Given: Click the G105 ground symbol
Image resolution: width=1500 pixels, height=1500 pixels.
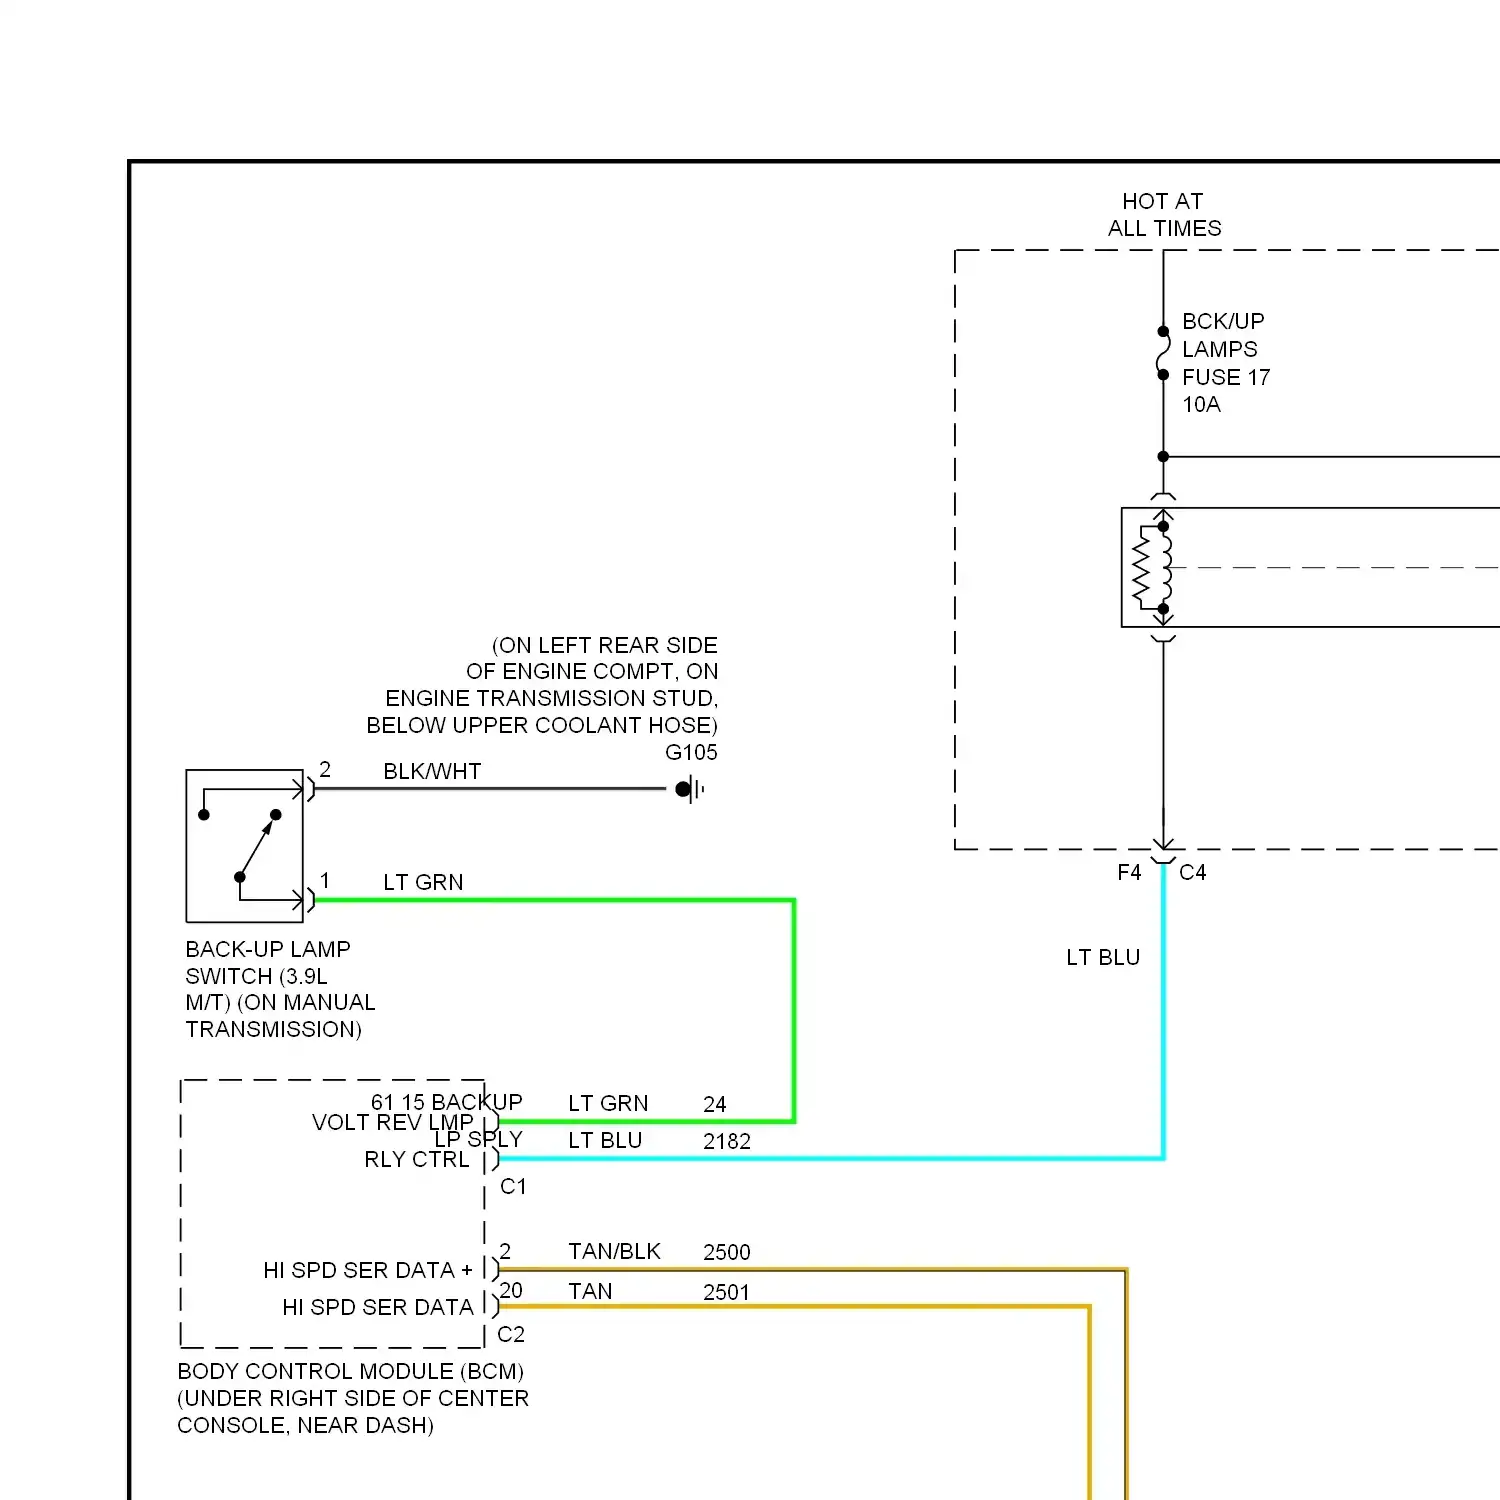Looking at the screenshot, I should (690, 789).
